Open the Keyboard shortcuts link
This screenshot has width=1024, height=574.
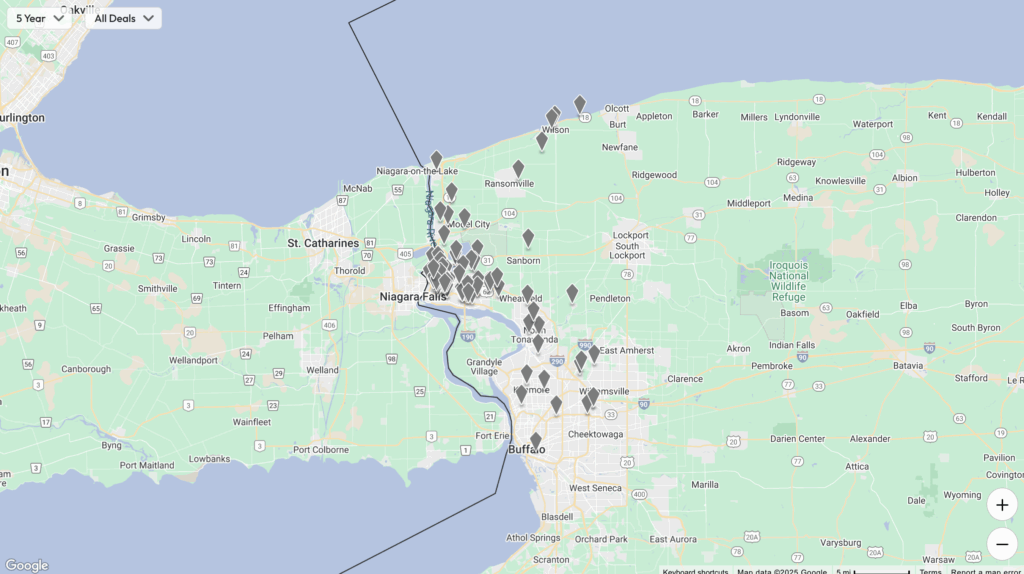click(695, 571)
